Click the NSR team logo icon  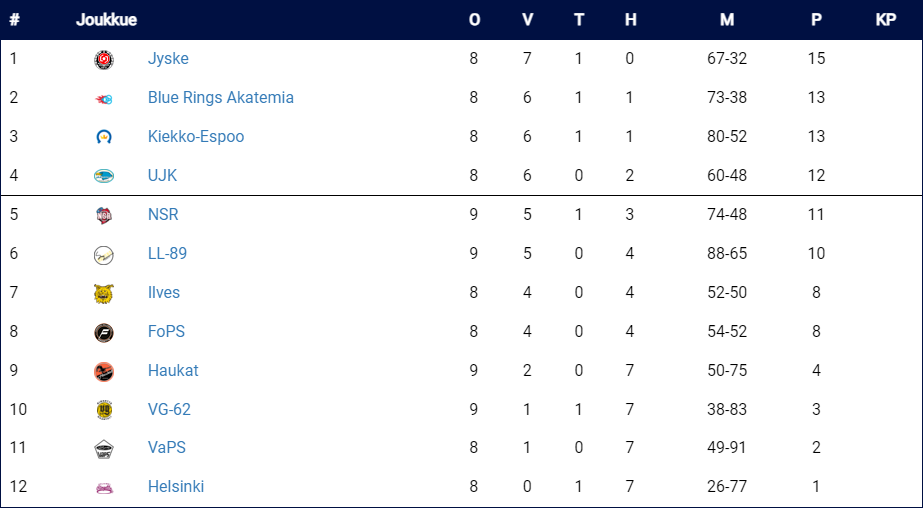pos(104,215)
